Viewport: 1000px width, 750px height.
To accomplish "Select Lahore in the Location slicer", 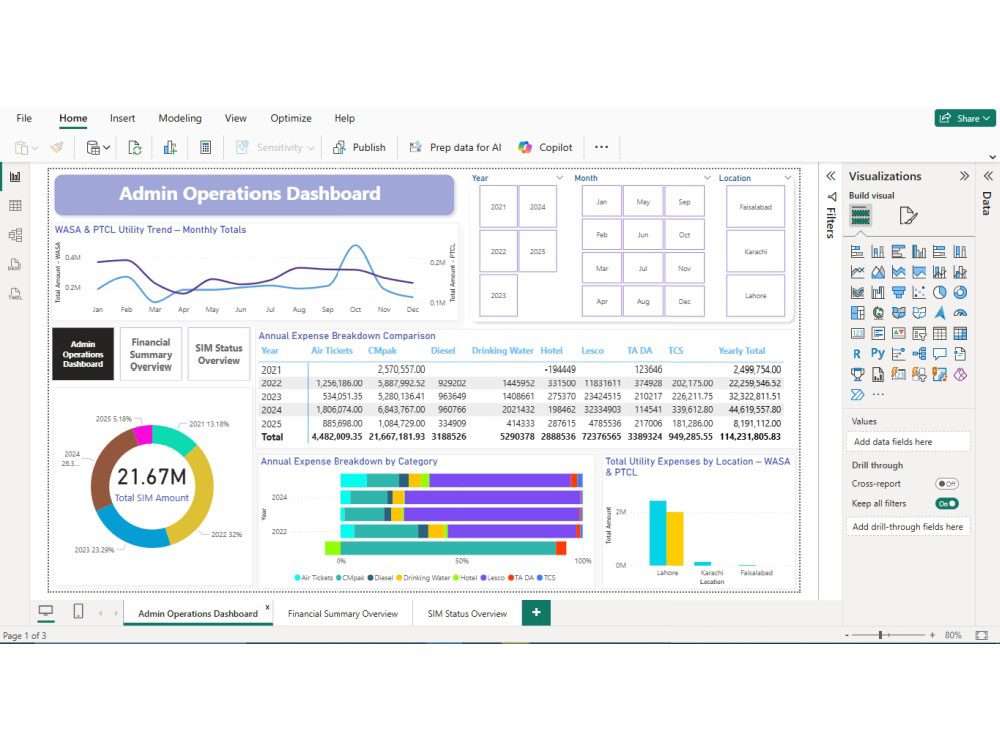I will point(756,296).
